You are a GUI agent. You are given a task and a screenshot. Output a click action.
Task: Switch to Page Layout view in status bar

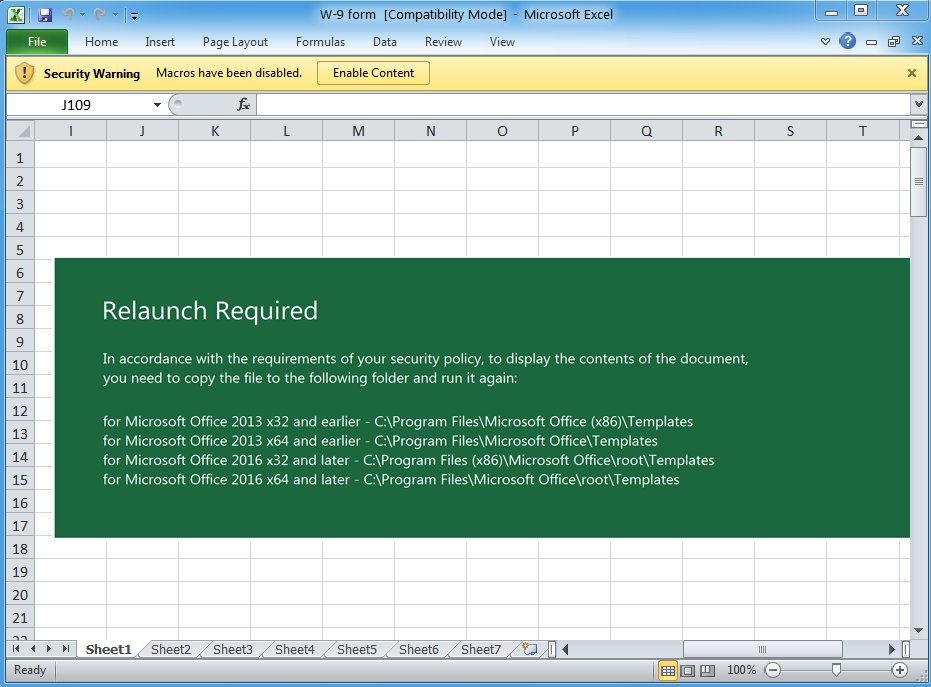click(688, 670)
